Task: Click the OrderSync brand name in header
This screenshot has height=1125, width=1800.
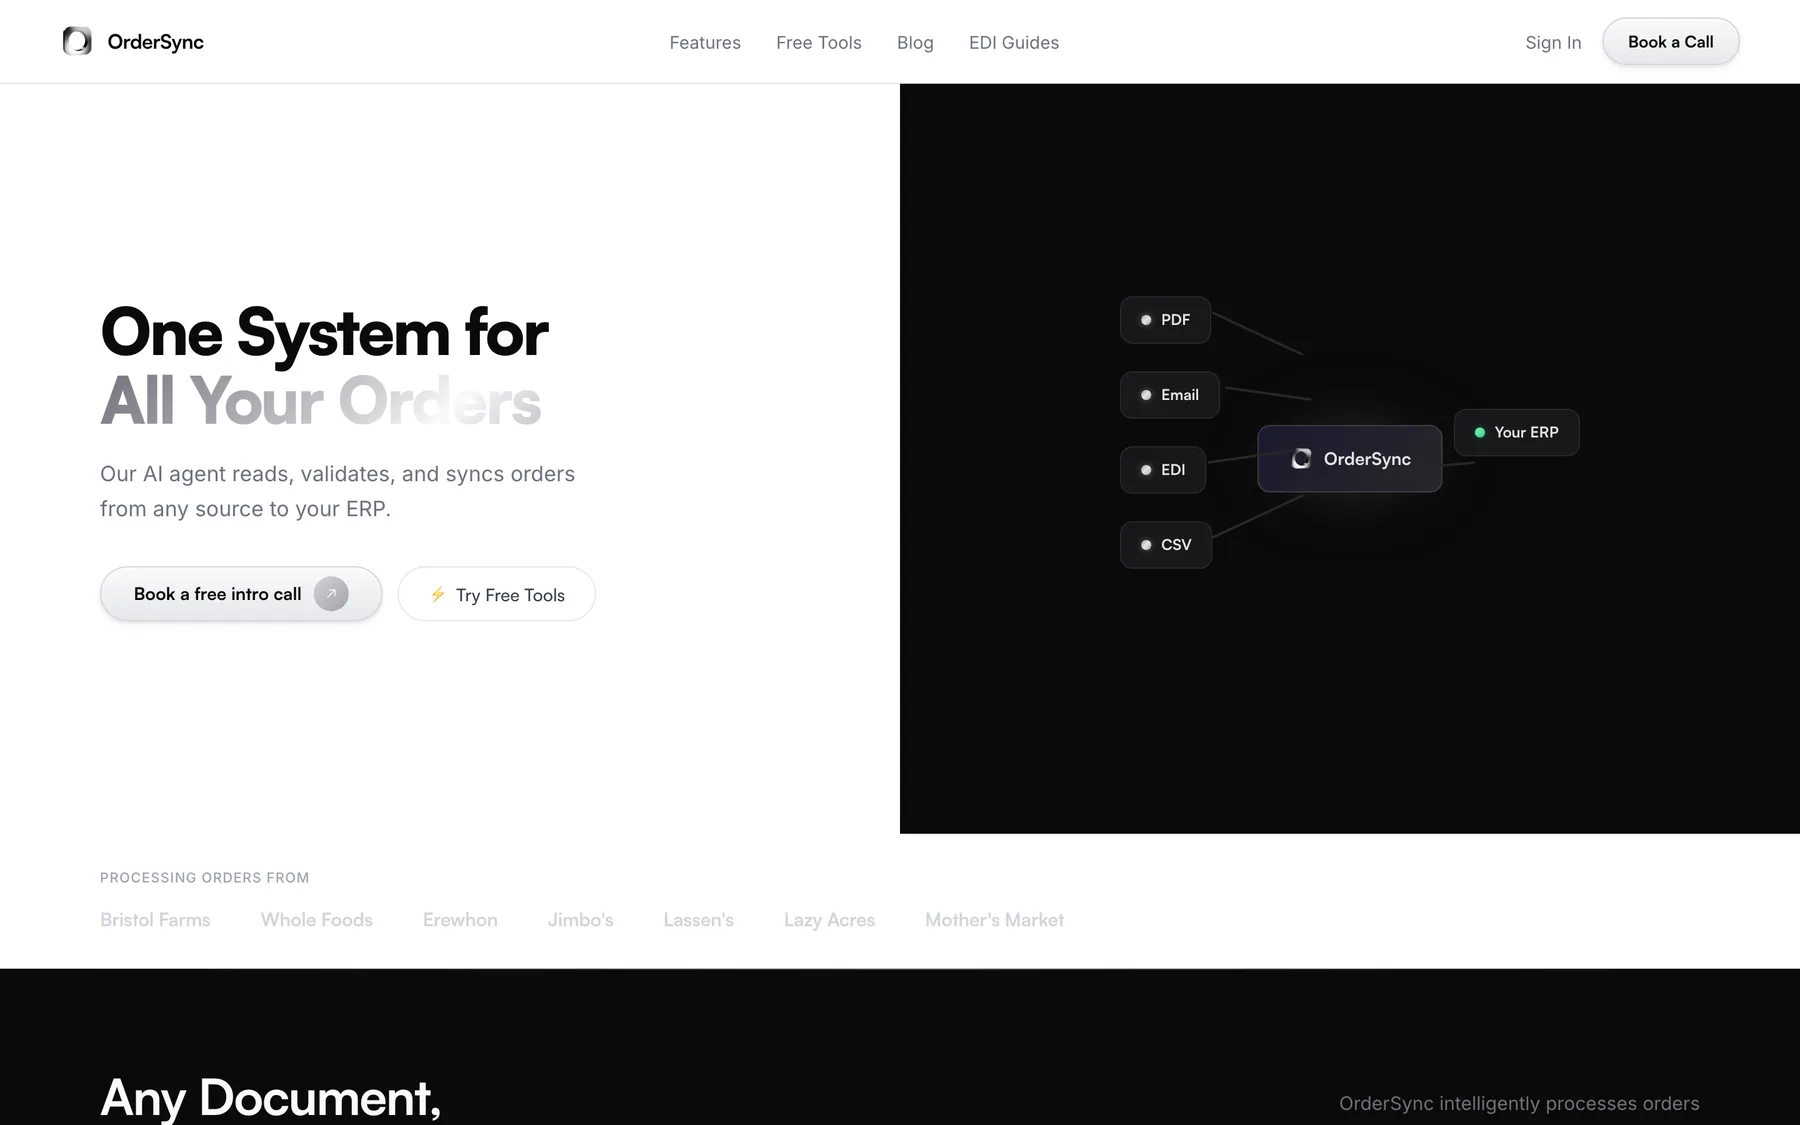Action: pos(156,42)
